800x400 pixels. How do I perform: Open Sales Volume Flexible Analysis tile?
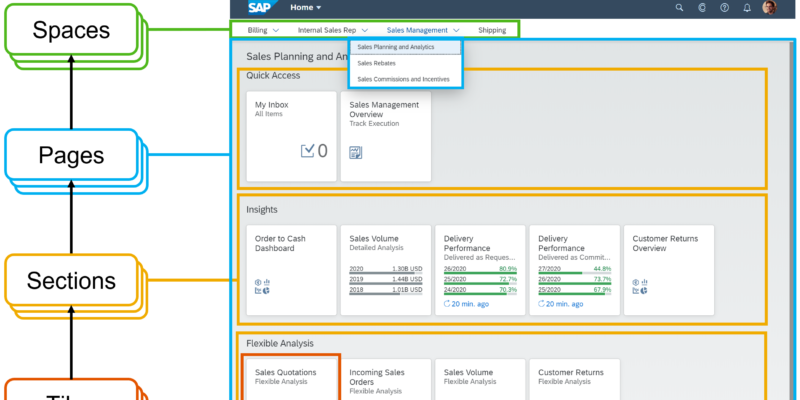tap(480, 379)
